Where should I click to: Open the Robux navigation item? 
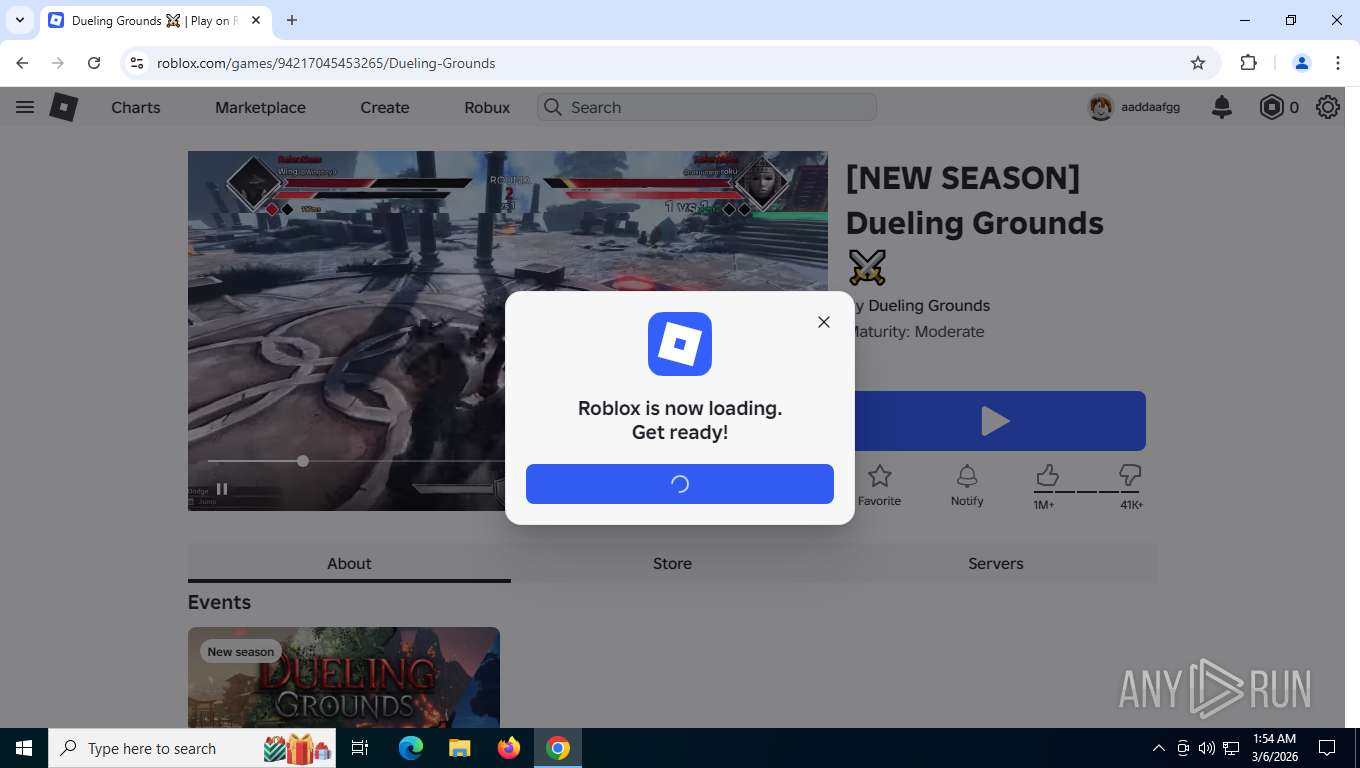click(487, 107)
